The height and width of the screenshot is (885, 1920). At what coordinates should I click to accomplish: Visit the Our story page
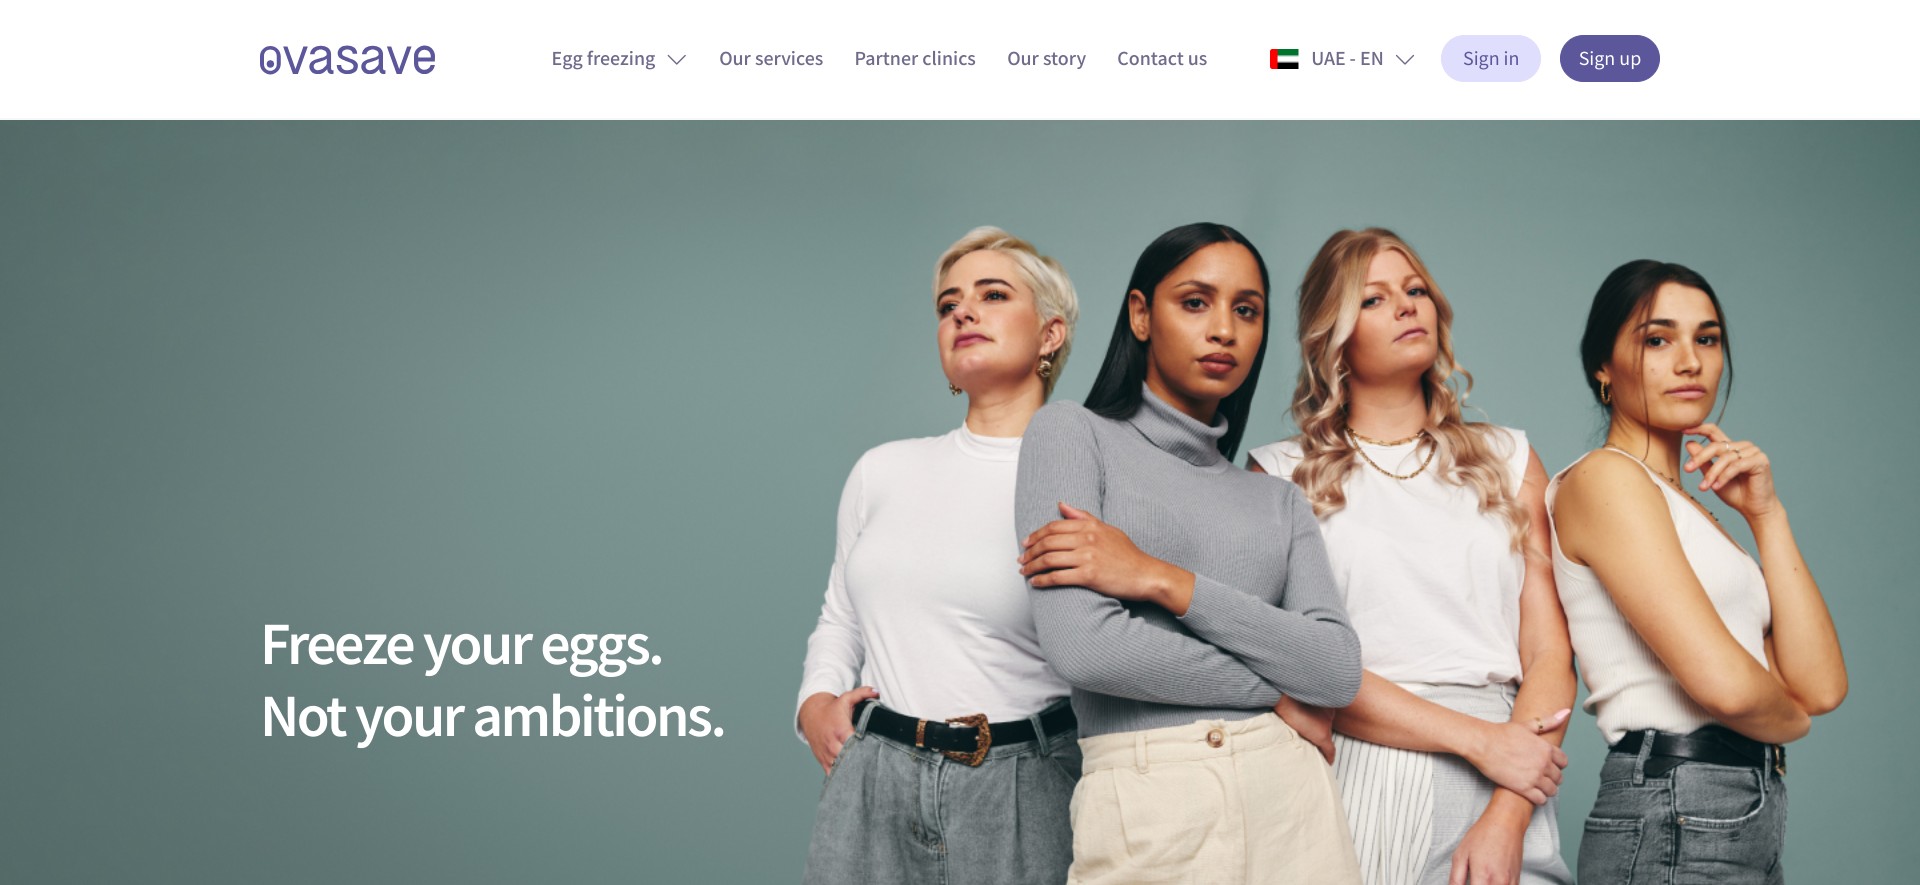click(1046, 59)
